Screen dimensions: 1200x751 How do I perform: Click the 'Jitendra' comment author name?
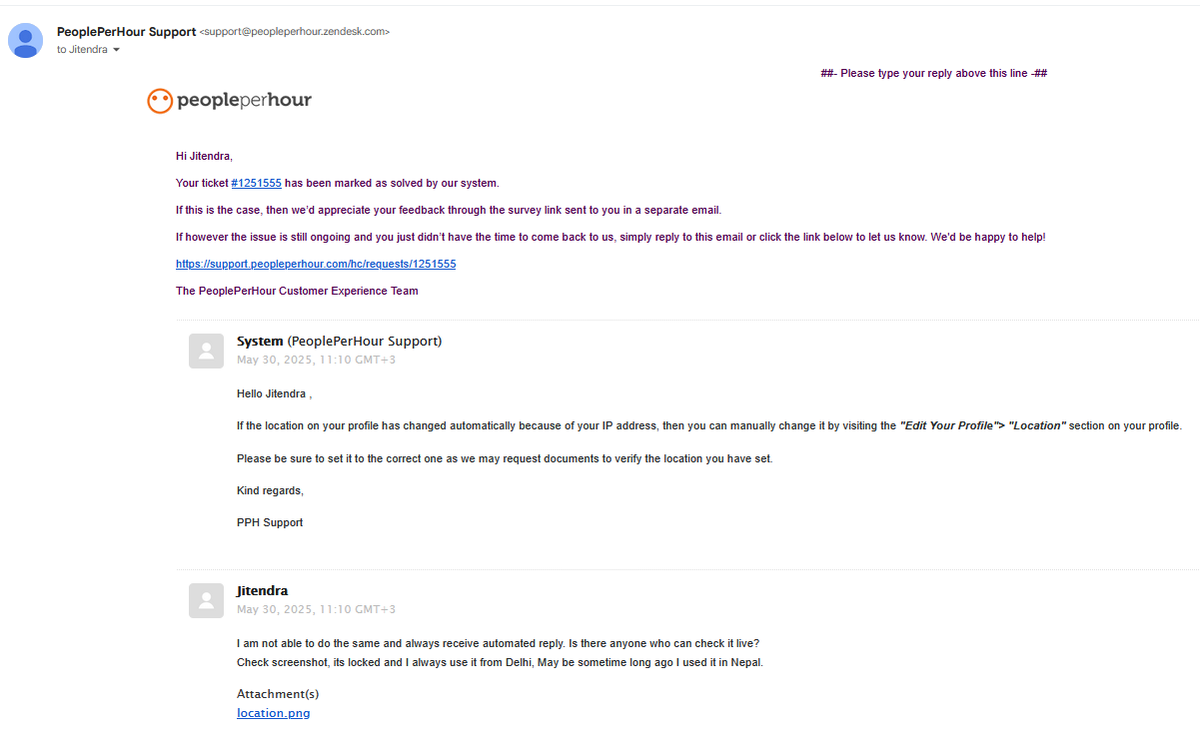click(262, 591)
